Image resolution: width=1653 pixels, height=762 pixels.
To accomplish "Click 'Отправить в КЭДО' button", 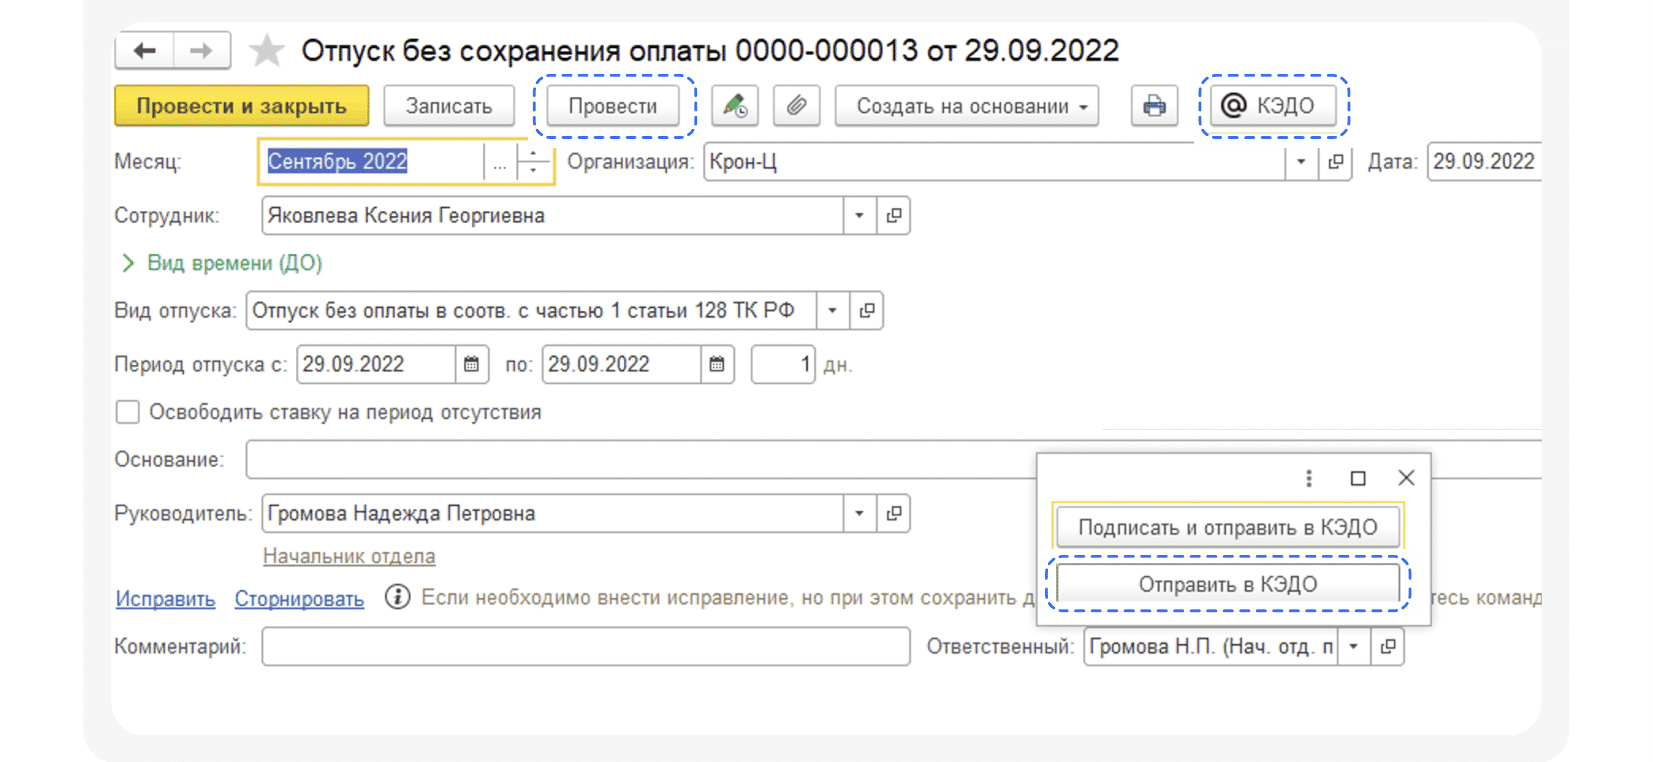I will pos(1228,584).
